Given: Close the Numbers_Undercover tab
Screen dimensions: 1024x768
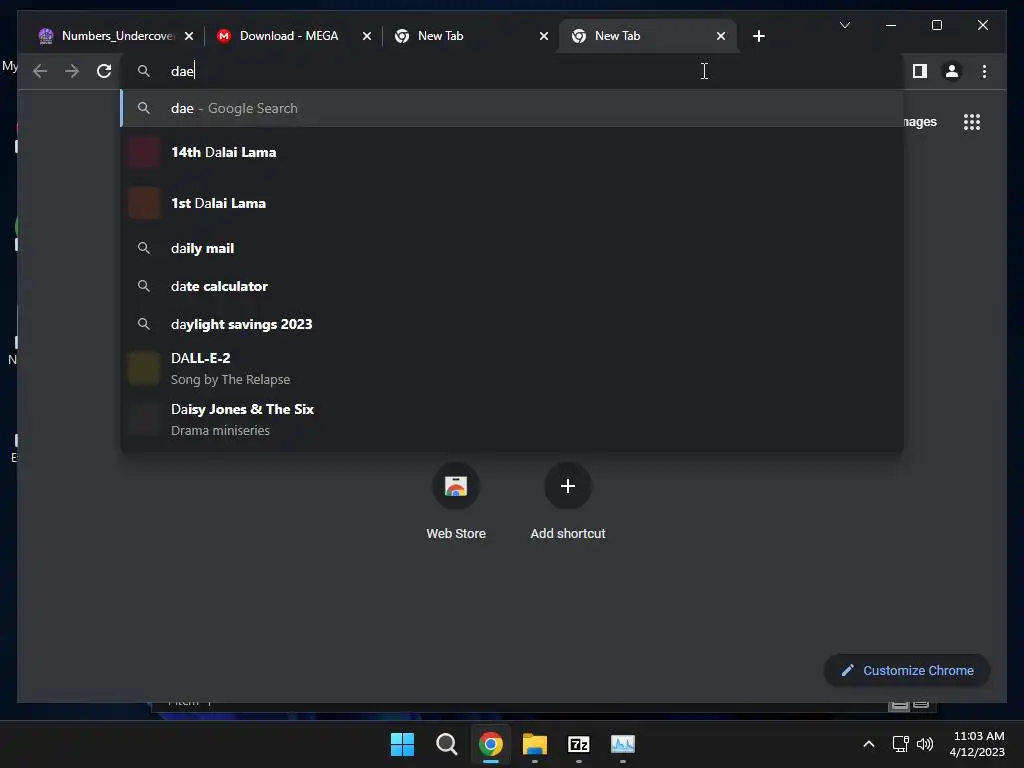Looking at the screenshot, I should pos(189,36).
